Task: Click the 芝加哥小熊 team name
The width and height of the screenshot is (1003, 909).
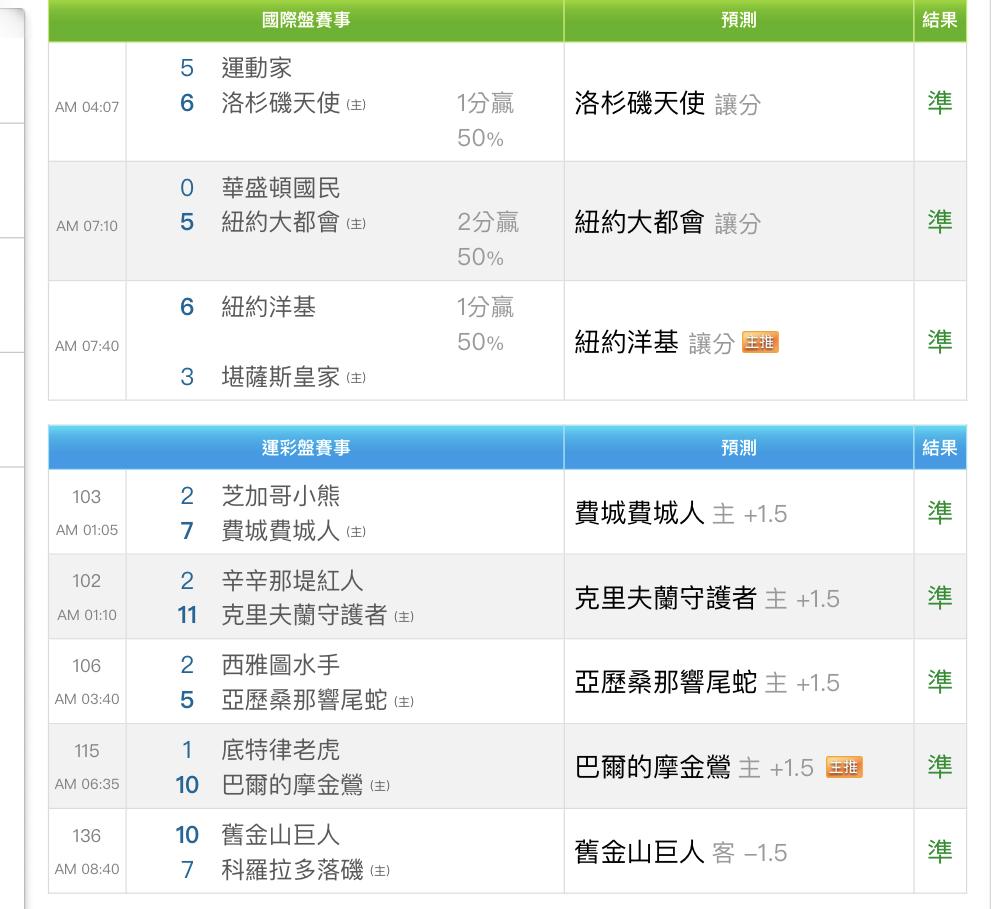Action: point(281,496)
